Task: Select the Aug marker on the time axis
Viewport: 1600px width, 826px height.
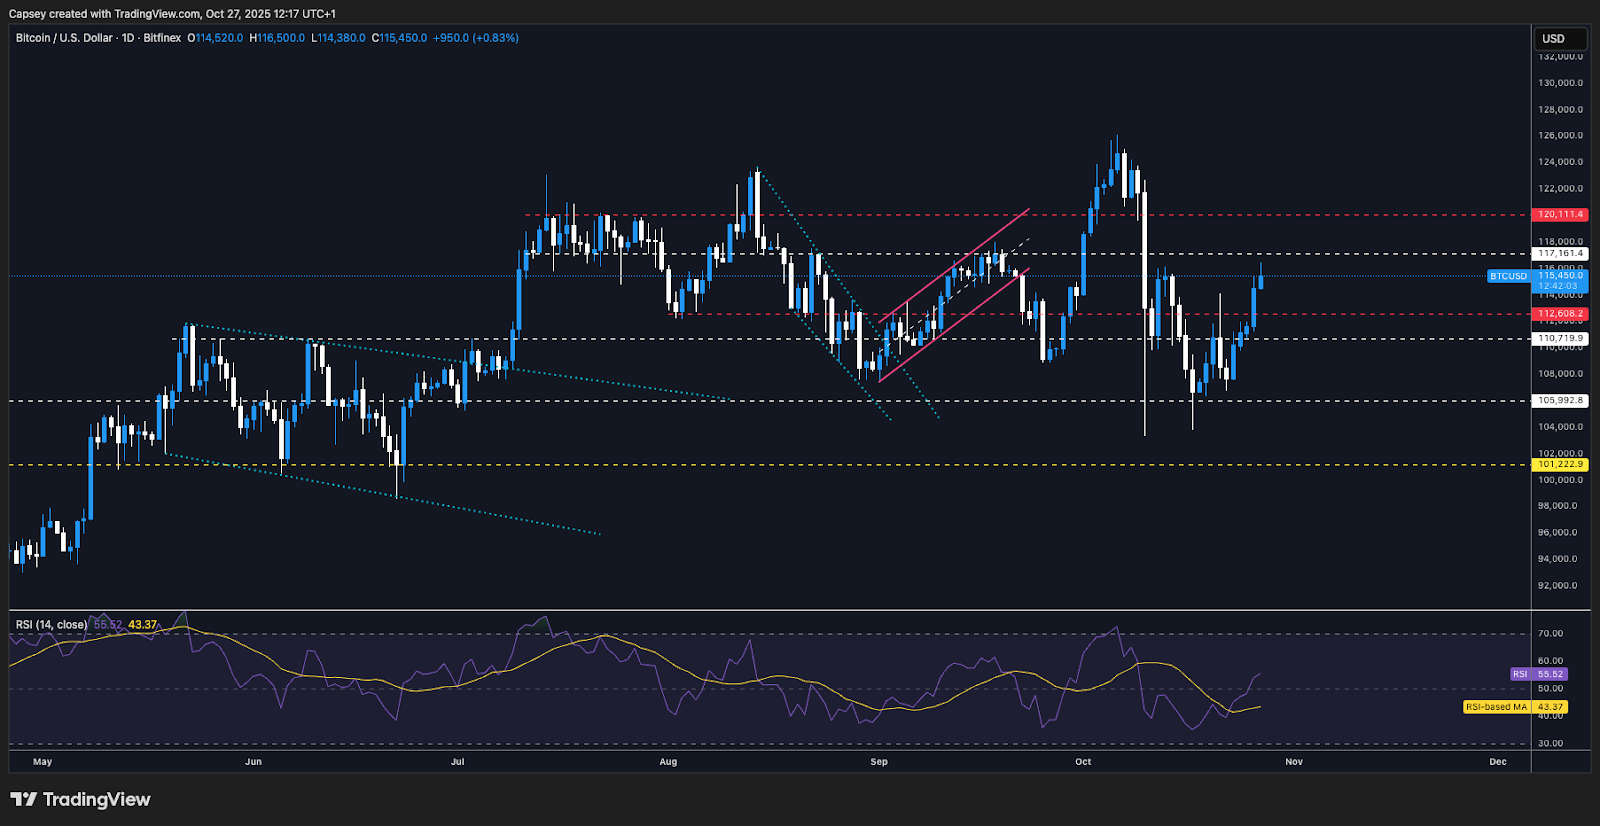Action: pos(668,762)
